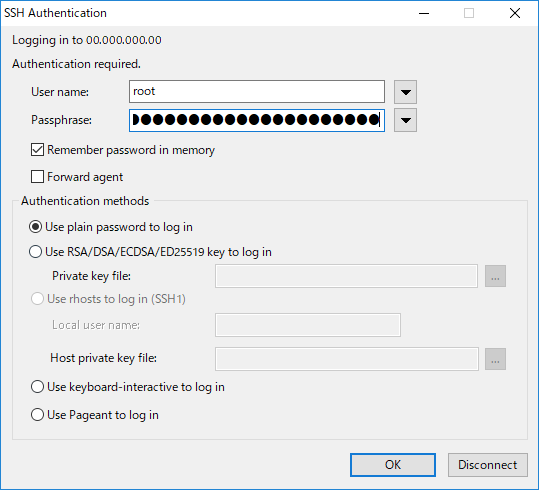This screenshot has width=539, height=490.
Task: Click the Private key file text box
Action: (x=346, y=276)
